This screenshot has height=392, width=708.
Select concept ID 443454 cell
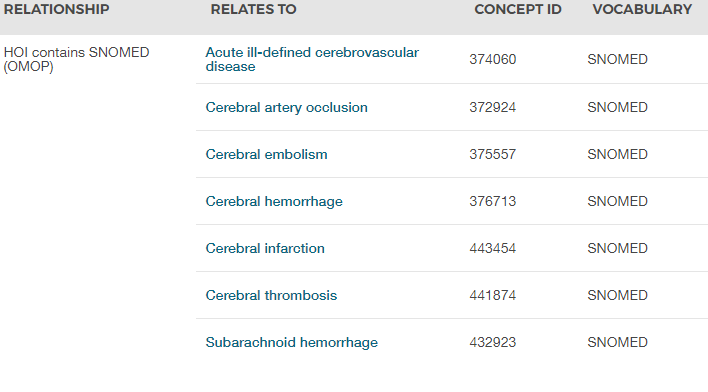[x=493, y=248]
